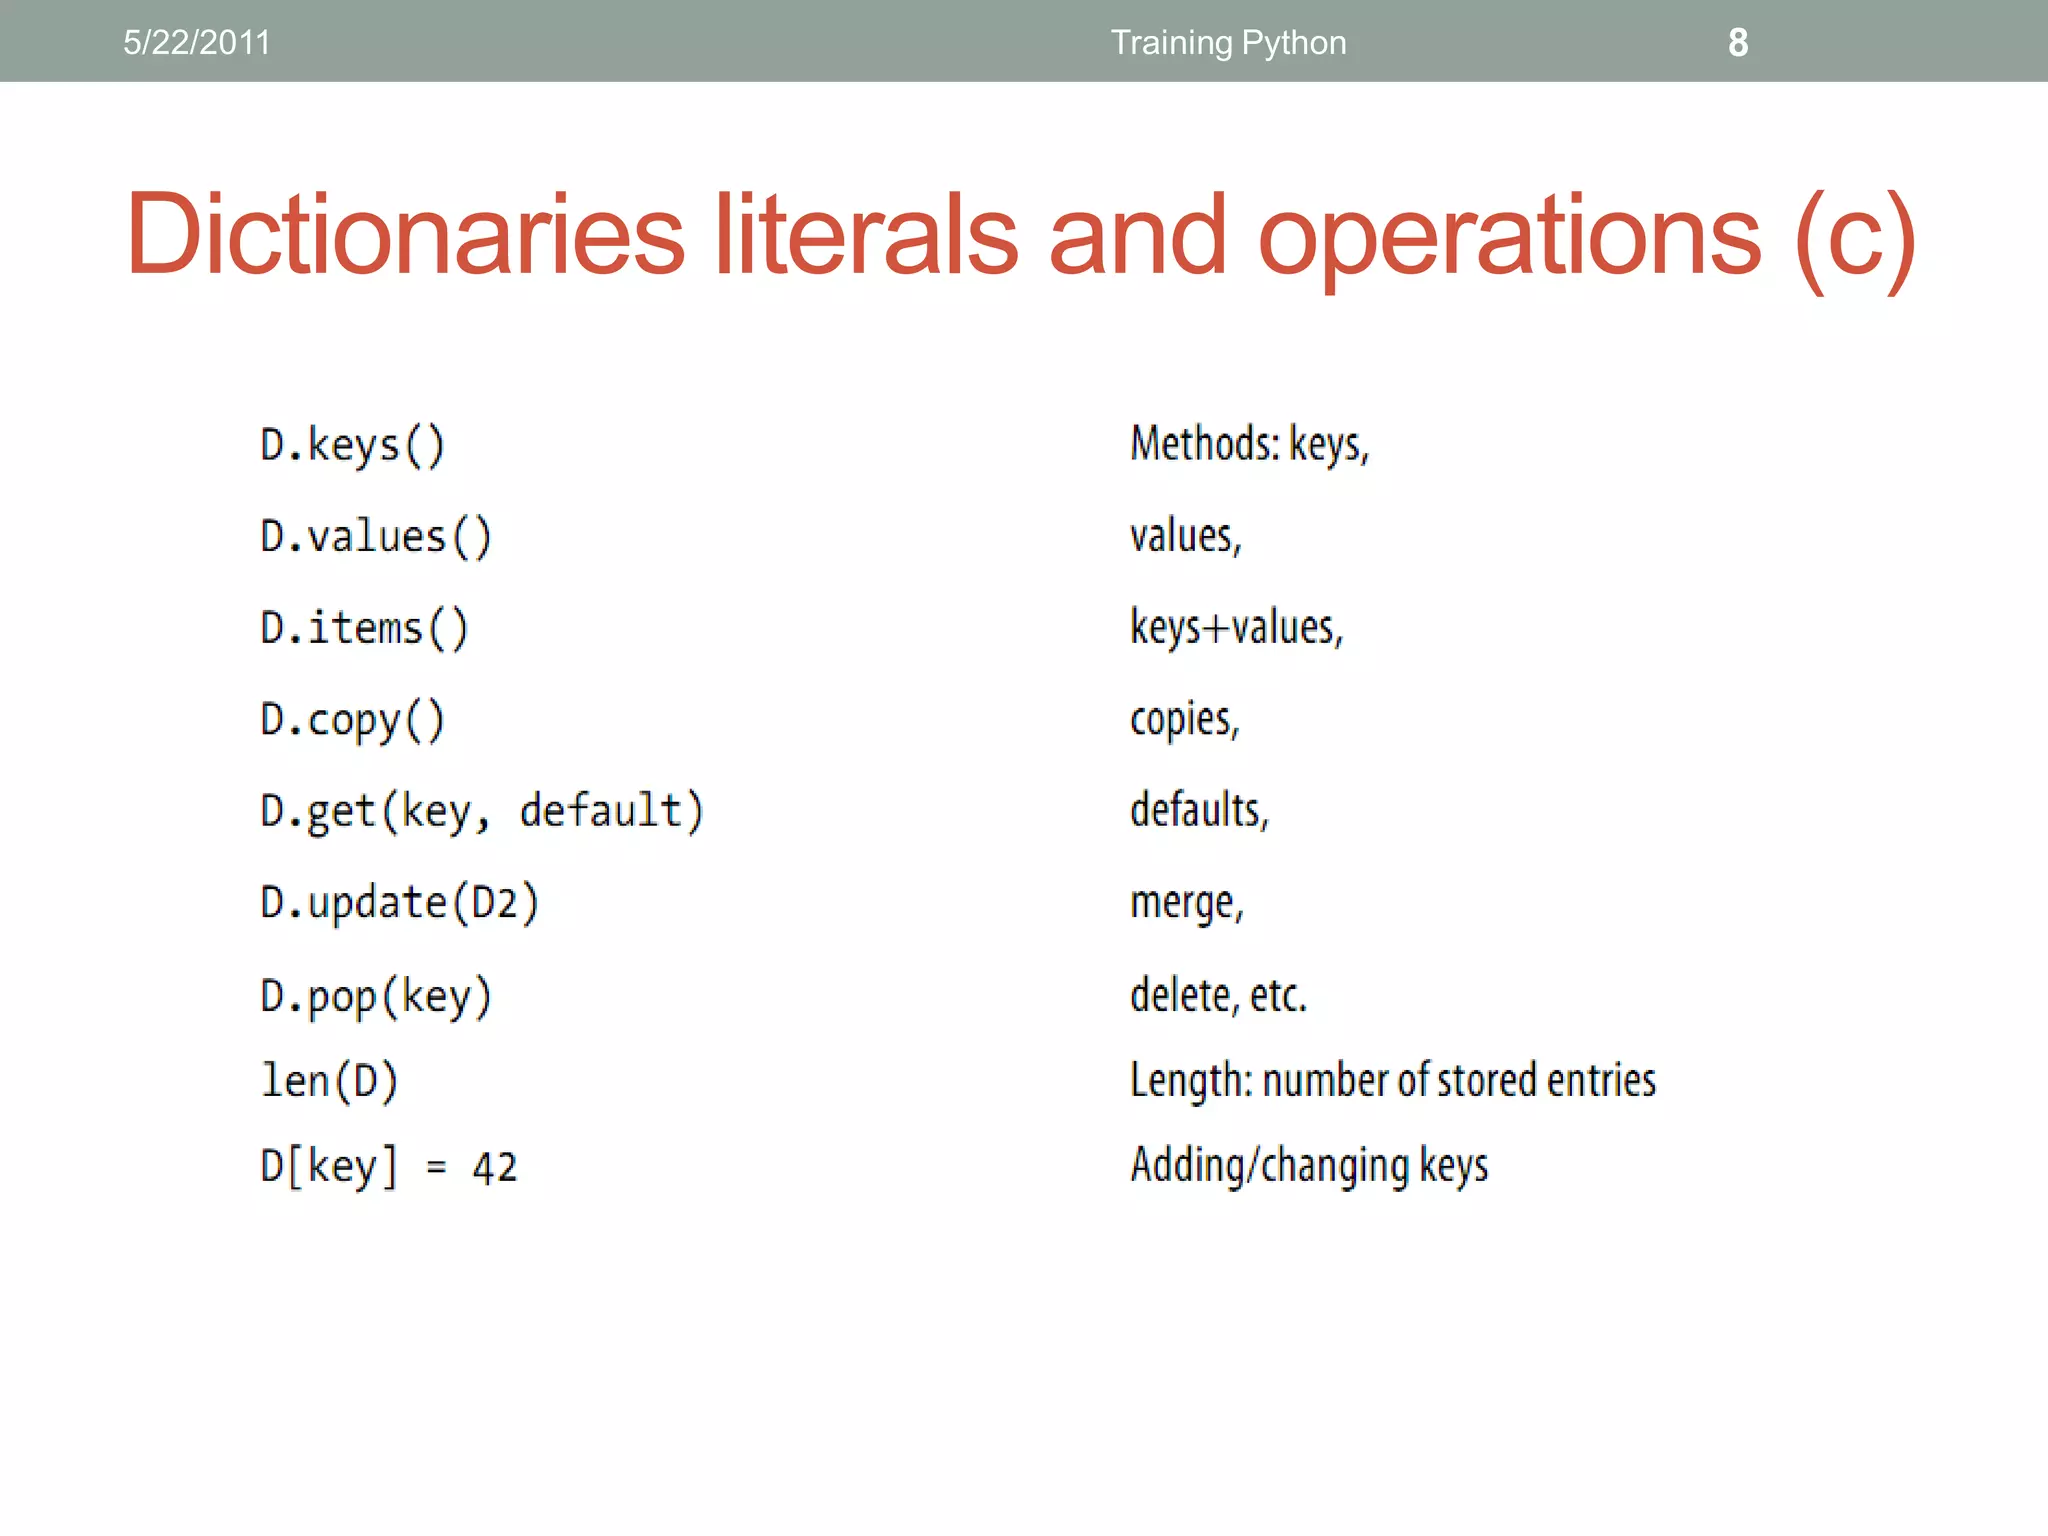Click the 'defaults,' description text
The width and height of the screenshot is (2048, 1536).
[1199, 810]
